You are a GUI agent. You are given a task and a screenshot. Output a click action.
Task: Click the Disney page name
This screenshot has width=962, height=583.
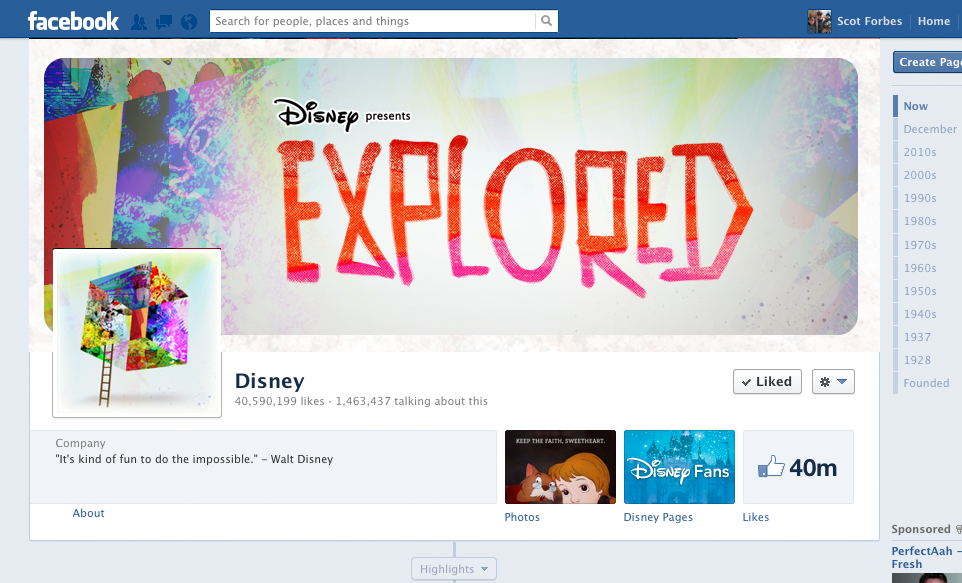pyautogui.click(x=269, y=381)
